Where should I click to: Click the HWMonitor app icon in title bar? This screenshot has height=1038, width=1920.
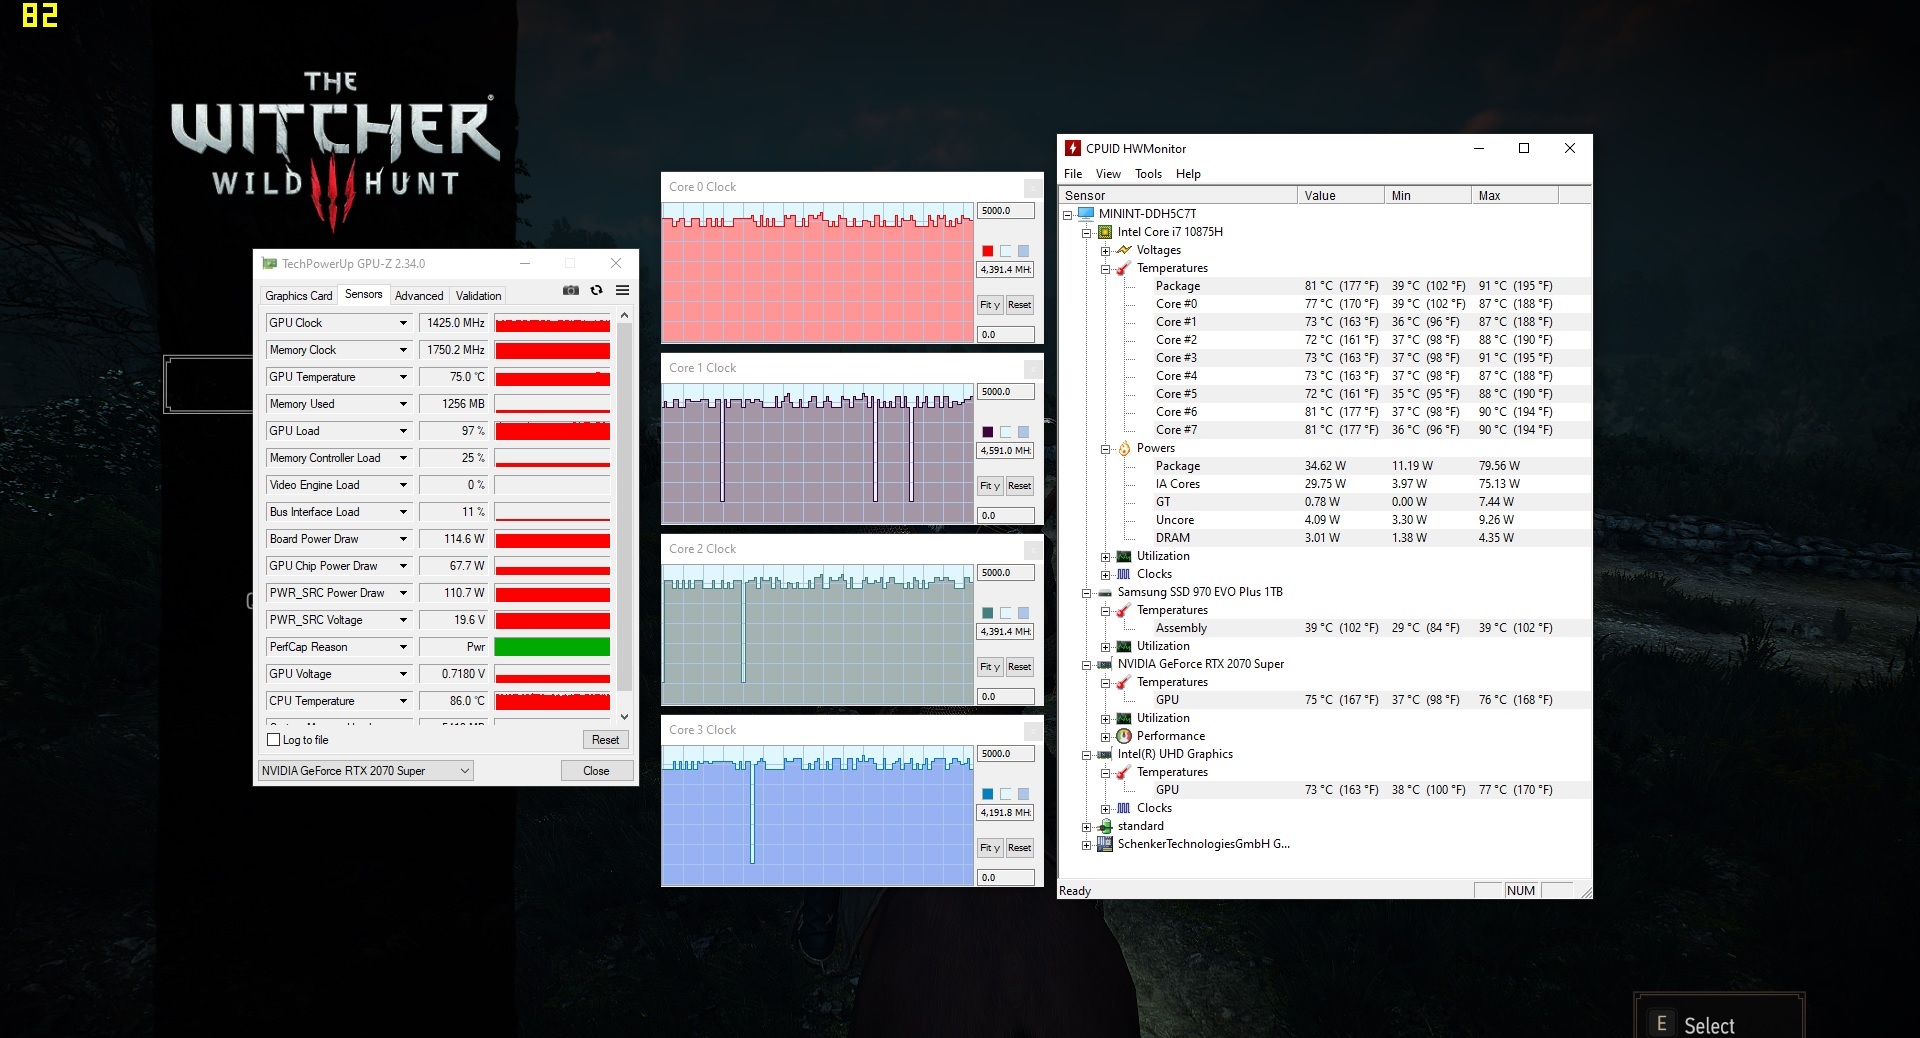click(1073, 148)
